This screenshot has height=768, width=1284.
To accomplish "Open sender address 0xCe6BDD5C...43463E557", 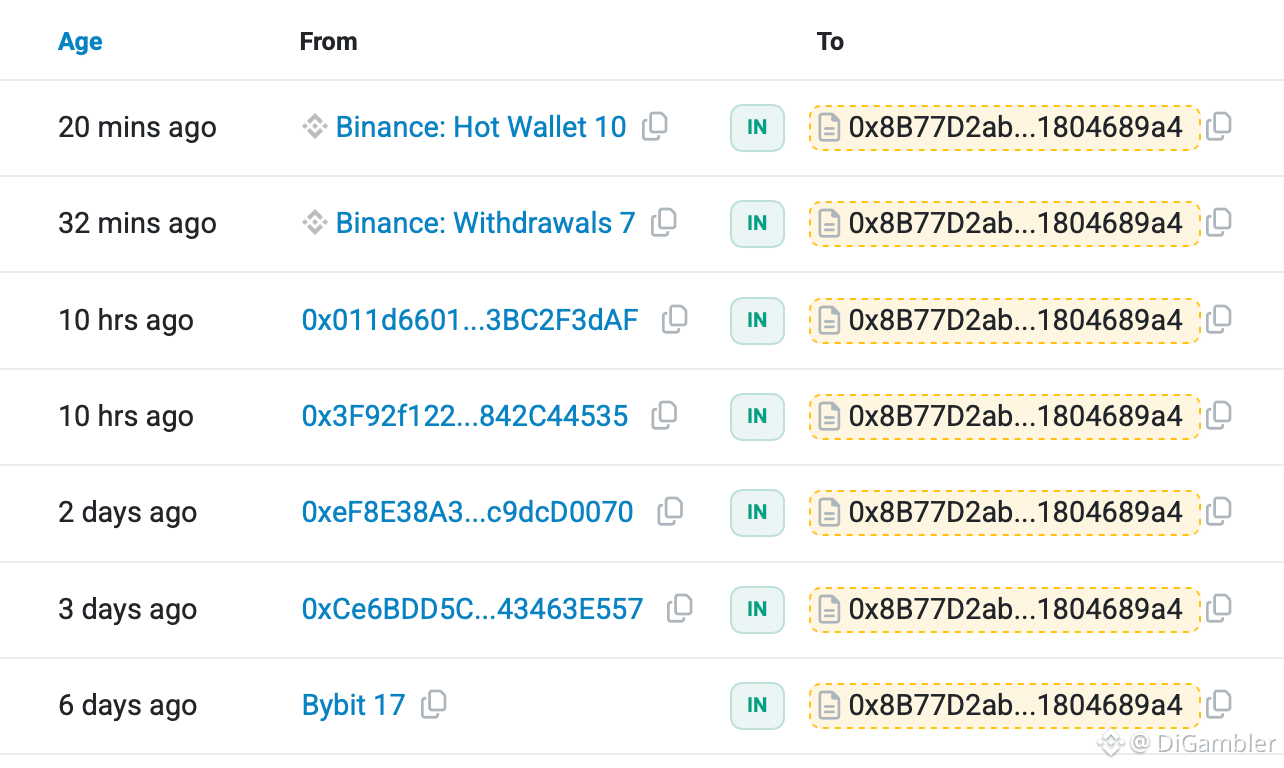I will click(473, 609).
